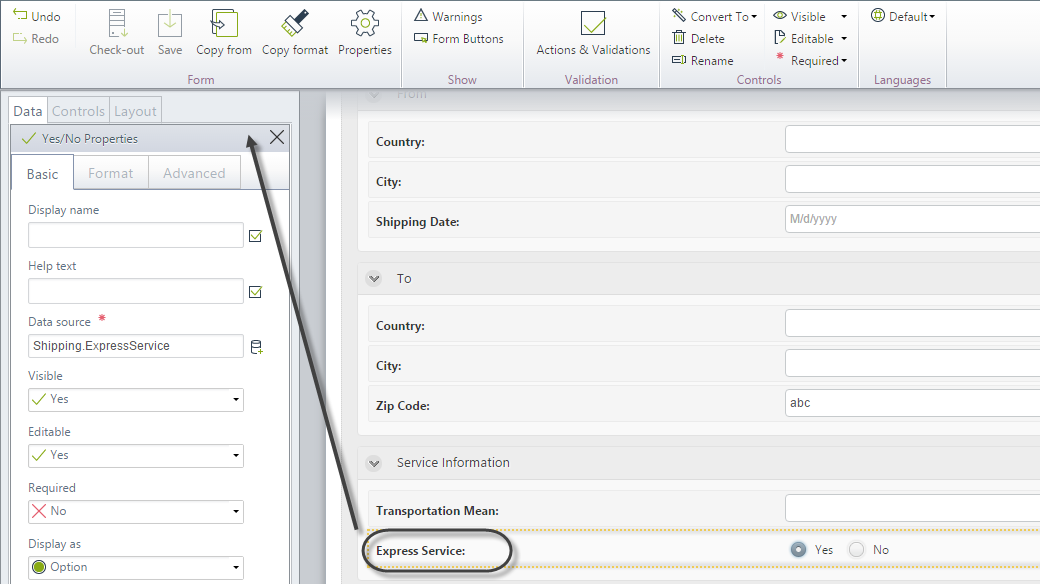Delete the selected control

point(698,38)
